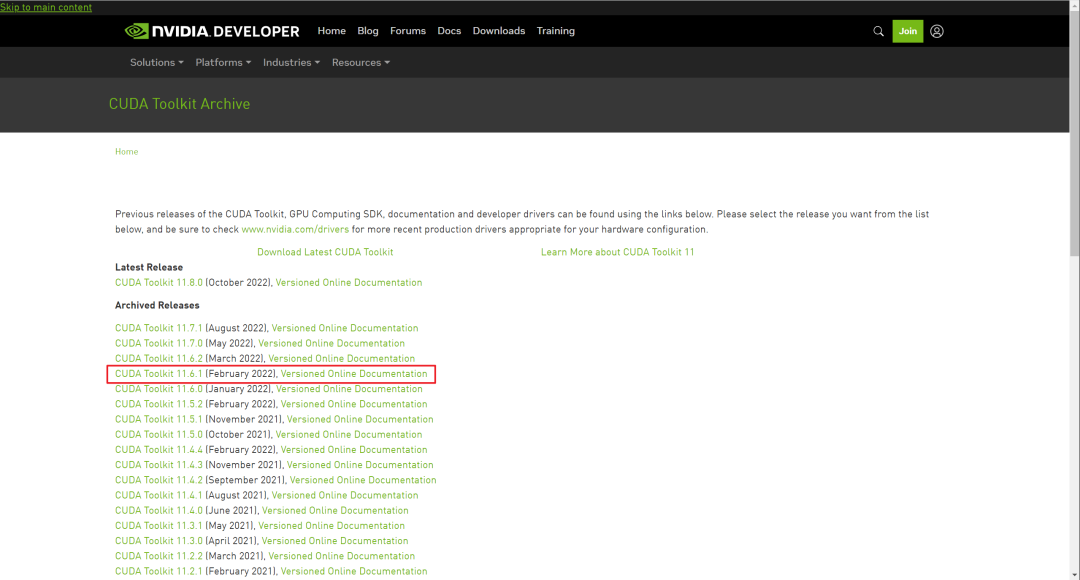Open Versioned Online Documentation for 11.4.3
The image size is (1080, 580).
(x=360, y=464)
